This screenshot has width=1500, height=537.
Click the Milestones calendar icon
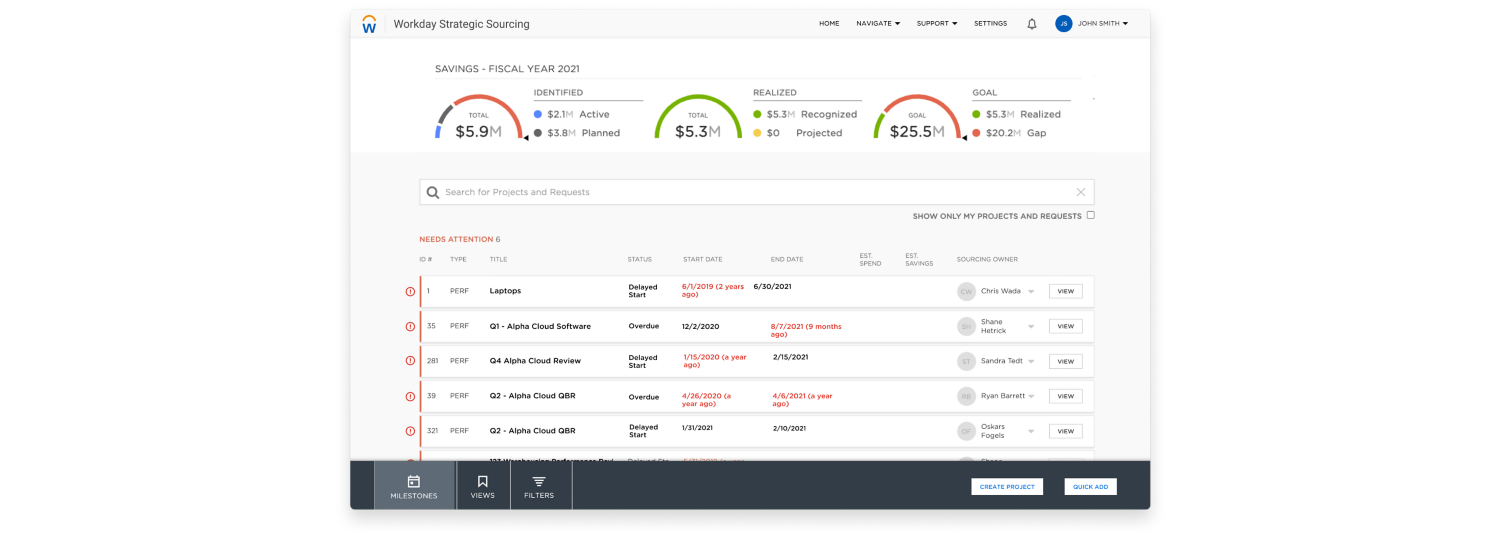click(x=414, y=481)
